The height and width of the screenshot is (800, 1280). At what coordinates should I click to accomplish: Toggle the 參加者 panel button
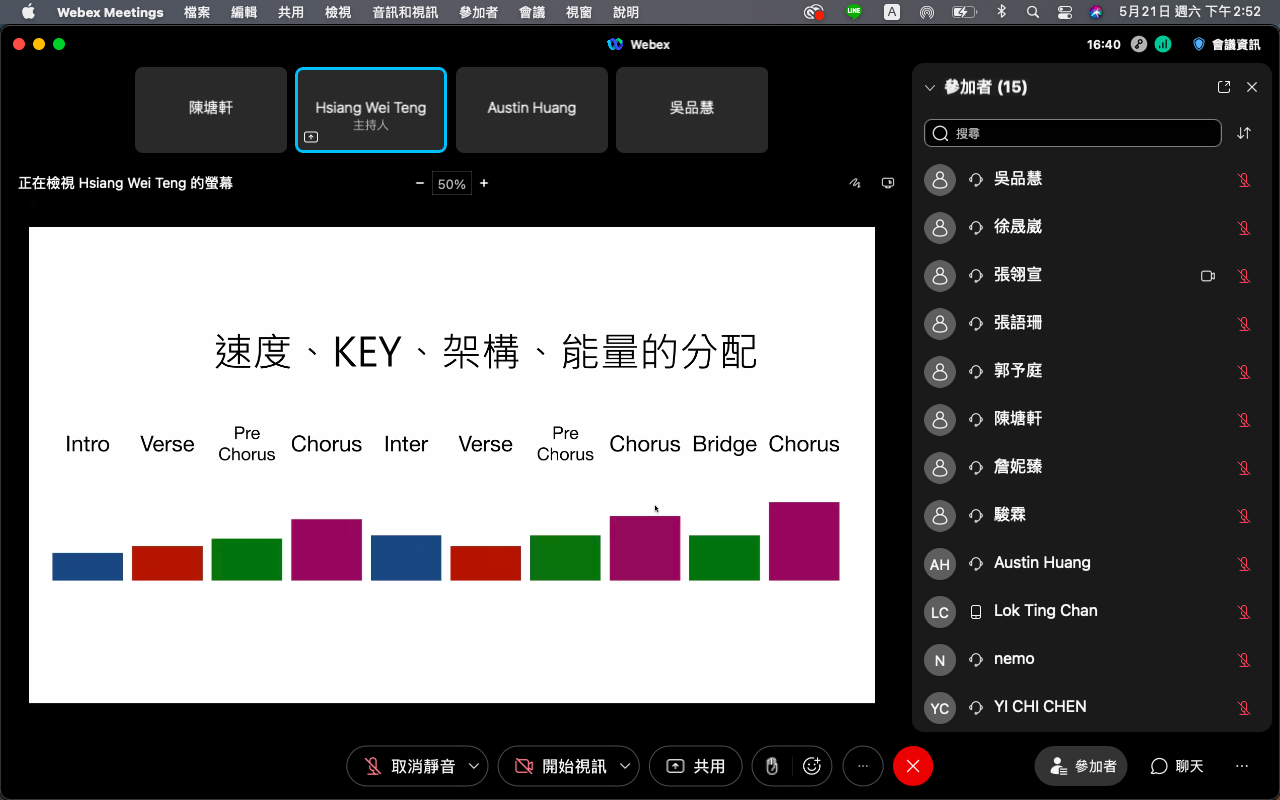pos(1082,766)
